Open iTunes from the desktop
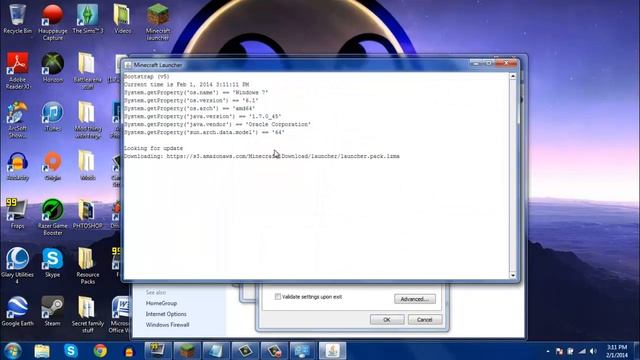640x360 pixels. tap(53, 117)
